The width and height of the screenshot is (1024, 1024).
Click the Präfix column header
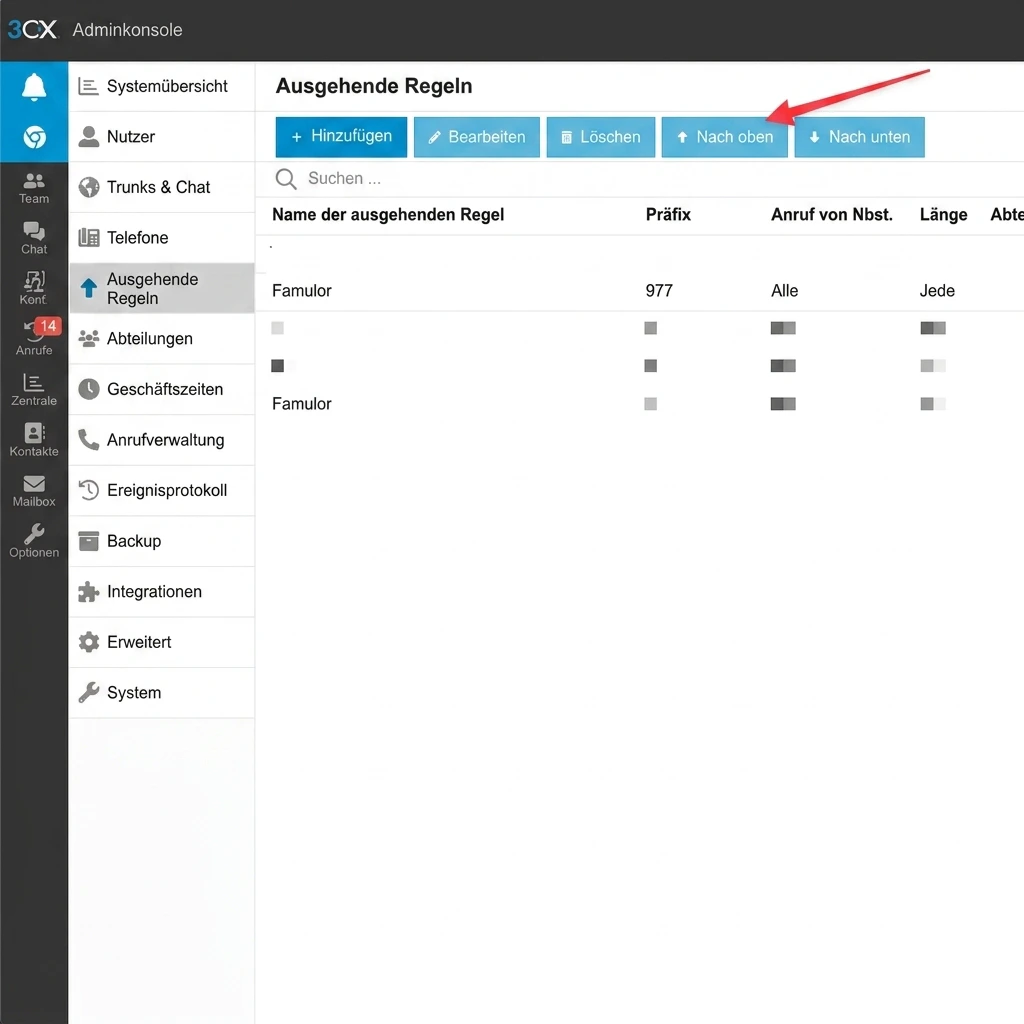(x=668, y=215)
